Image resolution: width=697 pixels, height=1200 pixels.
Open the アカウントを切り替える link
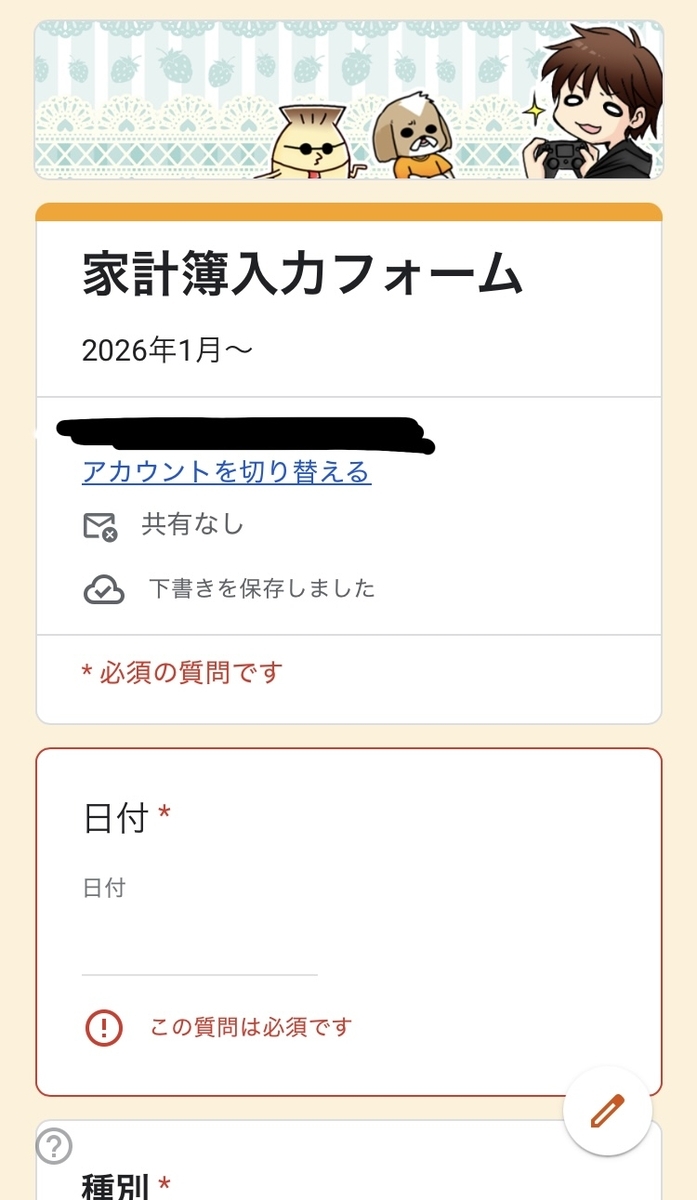pos(225,475)
